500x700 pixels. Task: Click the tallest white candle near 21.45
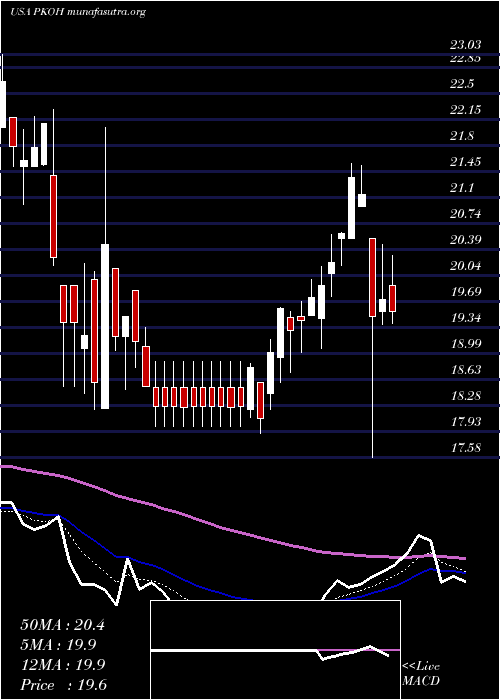(351, 208)
